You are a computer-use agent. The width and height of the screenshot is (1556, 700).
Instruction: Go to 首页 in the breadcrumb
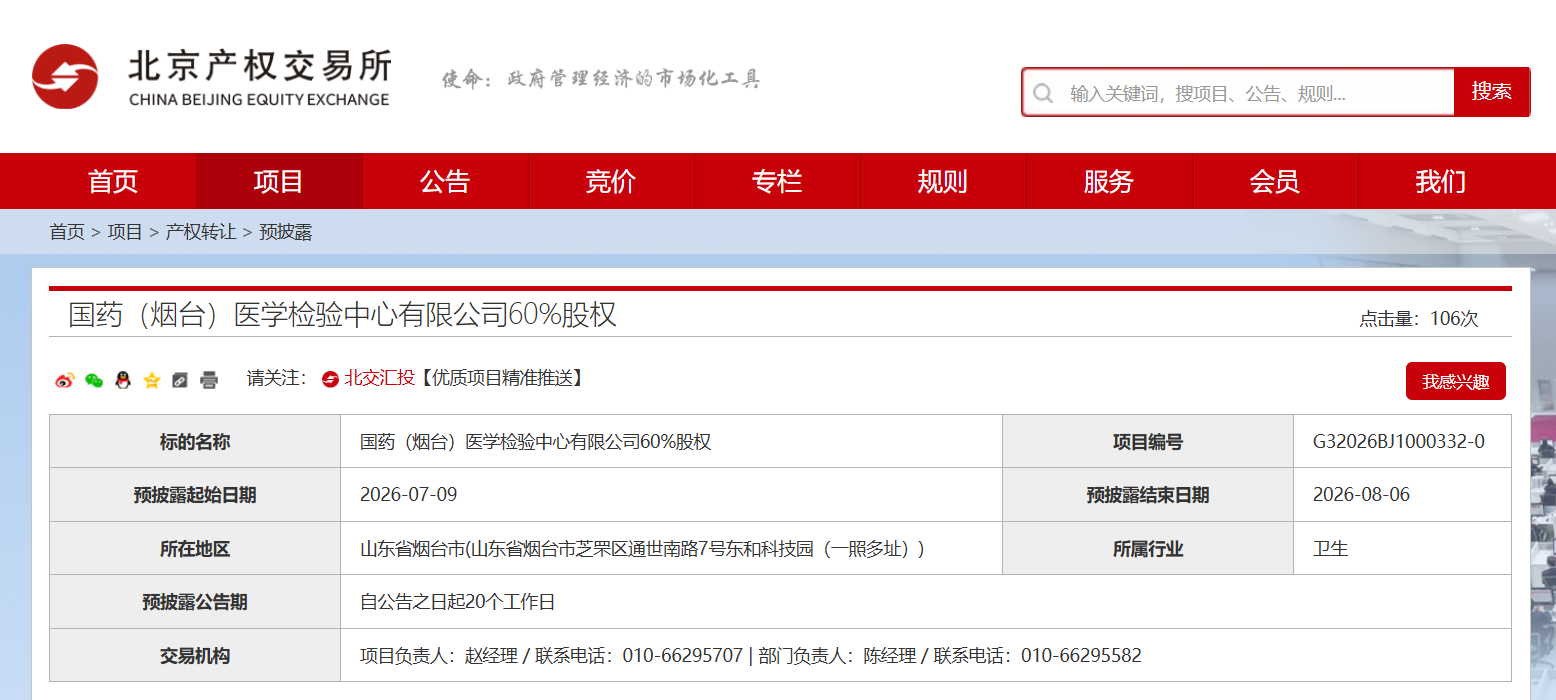pos(67,232)
